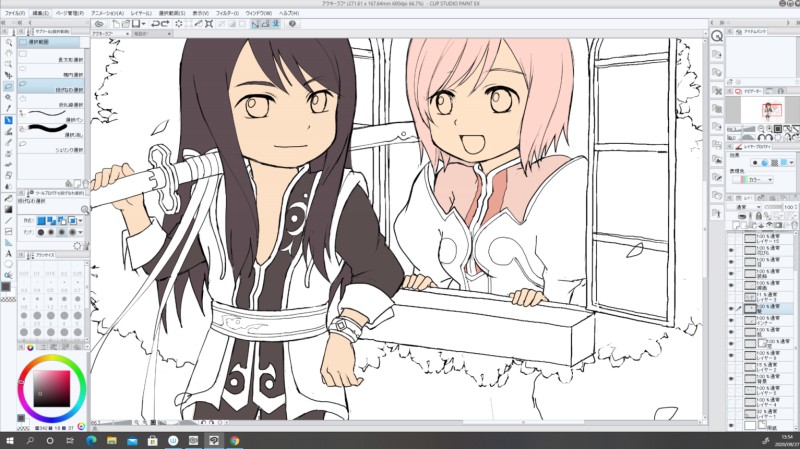The width and height of the screenshot is (800, 449).
Task: Zoom out using Navigator minus magnifier
Action: click(761, 129)
